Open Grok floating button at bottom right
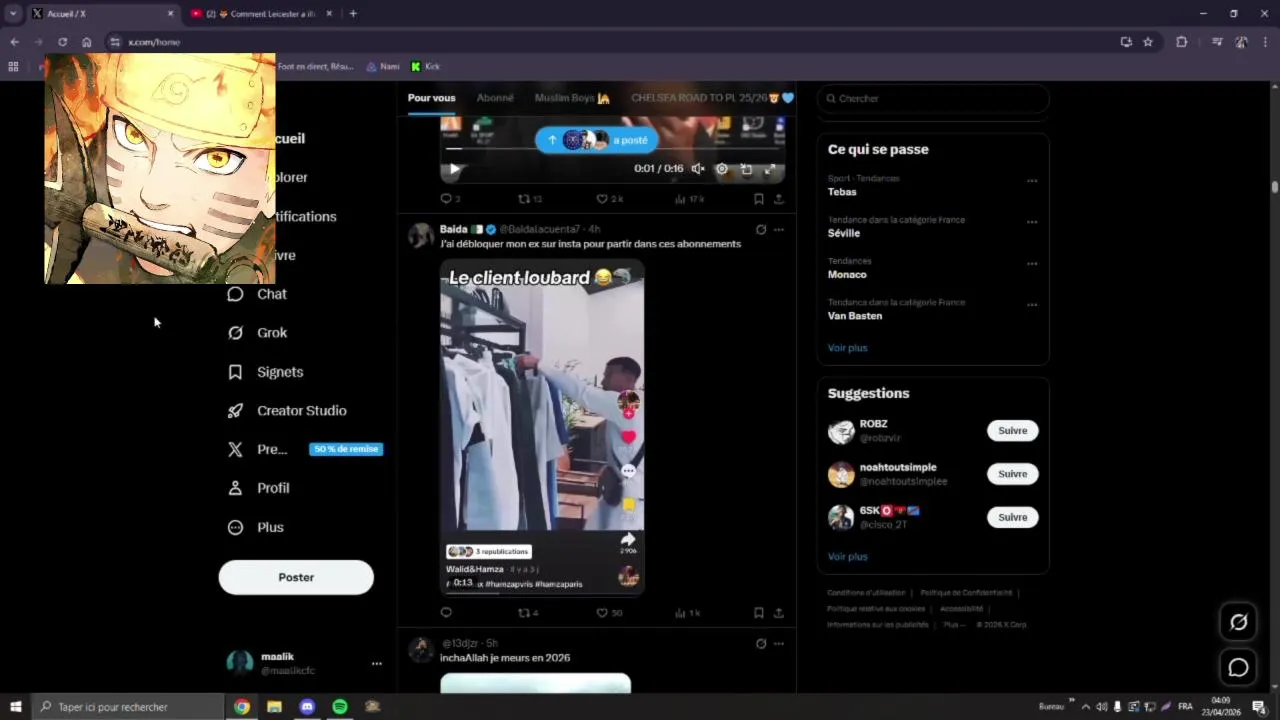The height and width of the screenshot is (720, 1280). click(1238, 622)
